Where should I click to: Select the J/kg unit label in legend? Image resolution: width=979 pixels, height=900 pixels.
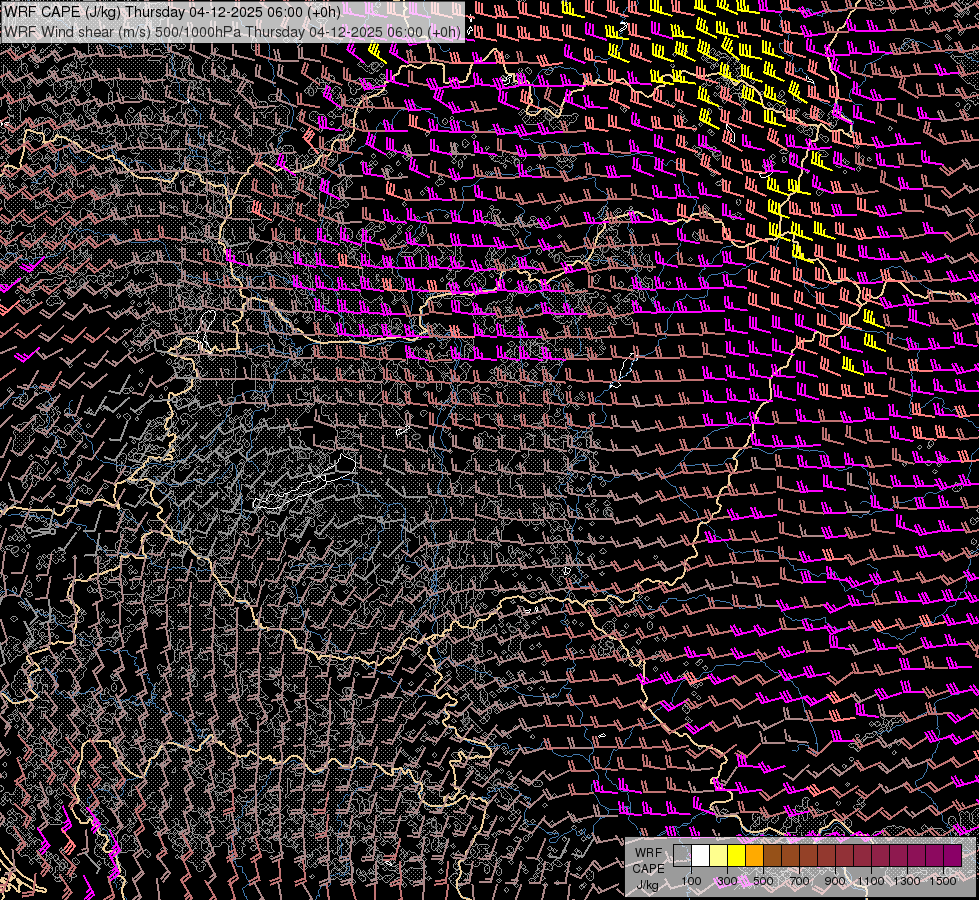(x=648, y=884)
